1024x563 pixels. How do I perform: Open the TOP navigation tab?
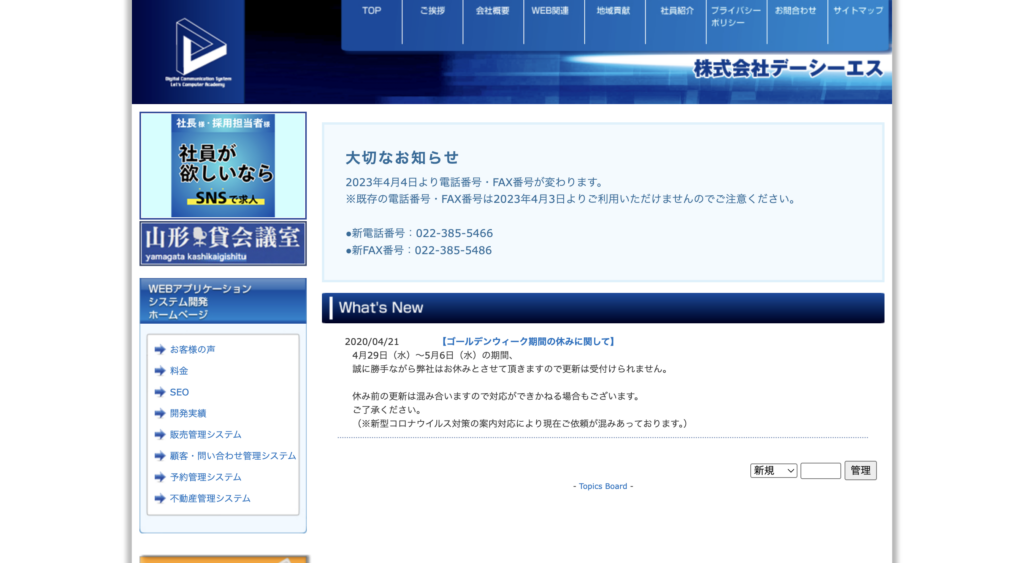point(372,12)
